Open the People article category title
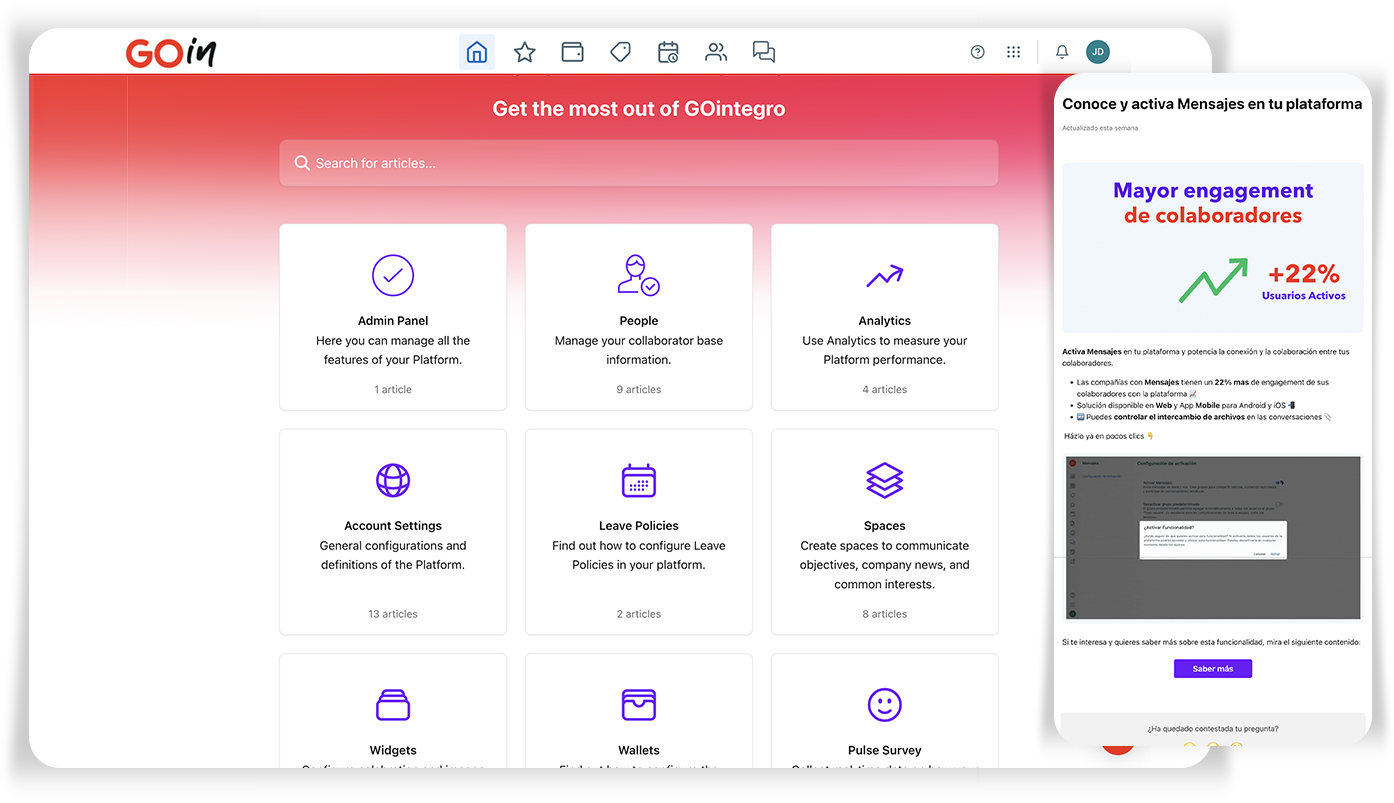 (x=639, y=321)
